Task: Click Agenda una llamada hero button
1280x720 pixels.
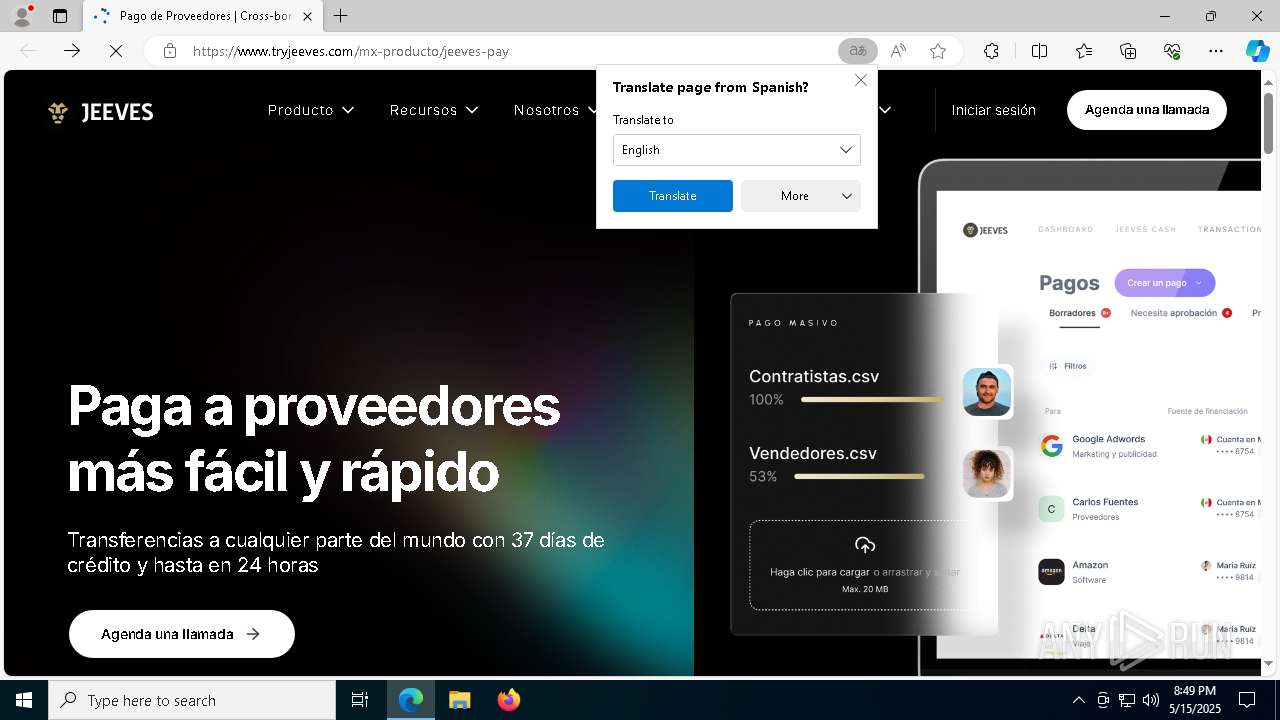Action: coord(182,634)
